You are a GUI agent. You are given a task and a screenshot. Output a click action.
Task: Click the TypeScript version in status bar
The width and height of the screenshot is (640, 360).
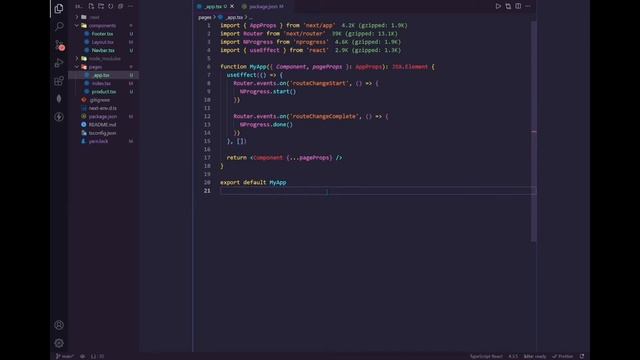(x=513, y=356)
